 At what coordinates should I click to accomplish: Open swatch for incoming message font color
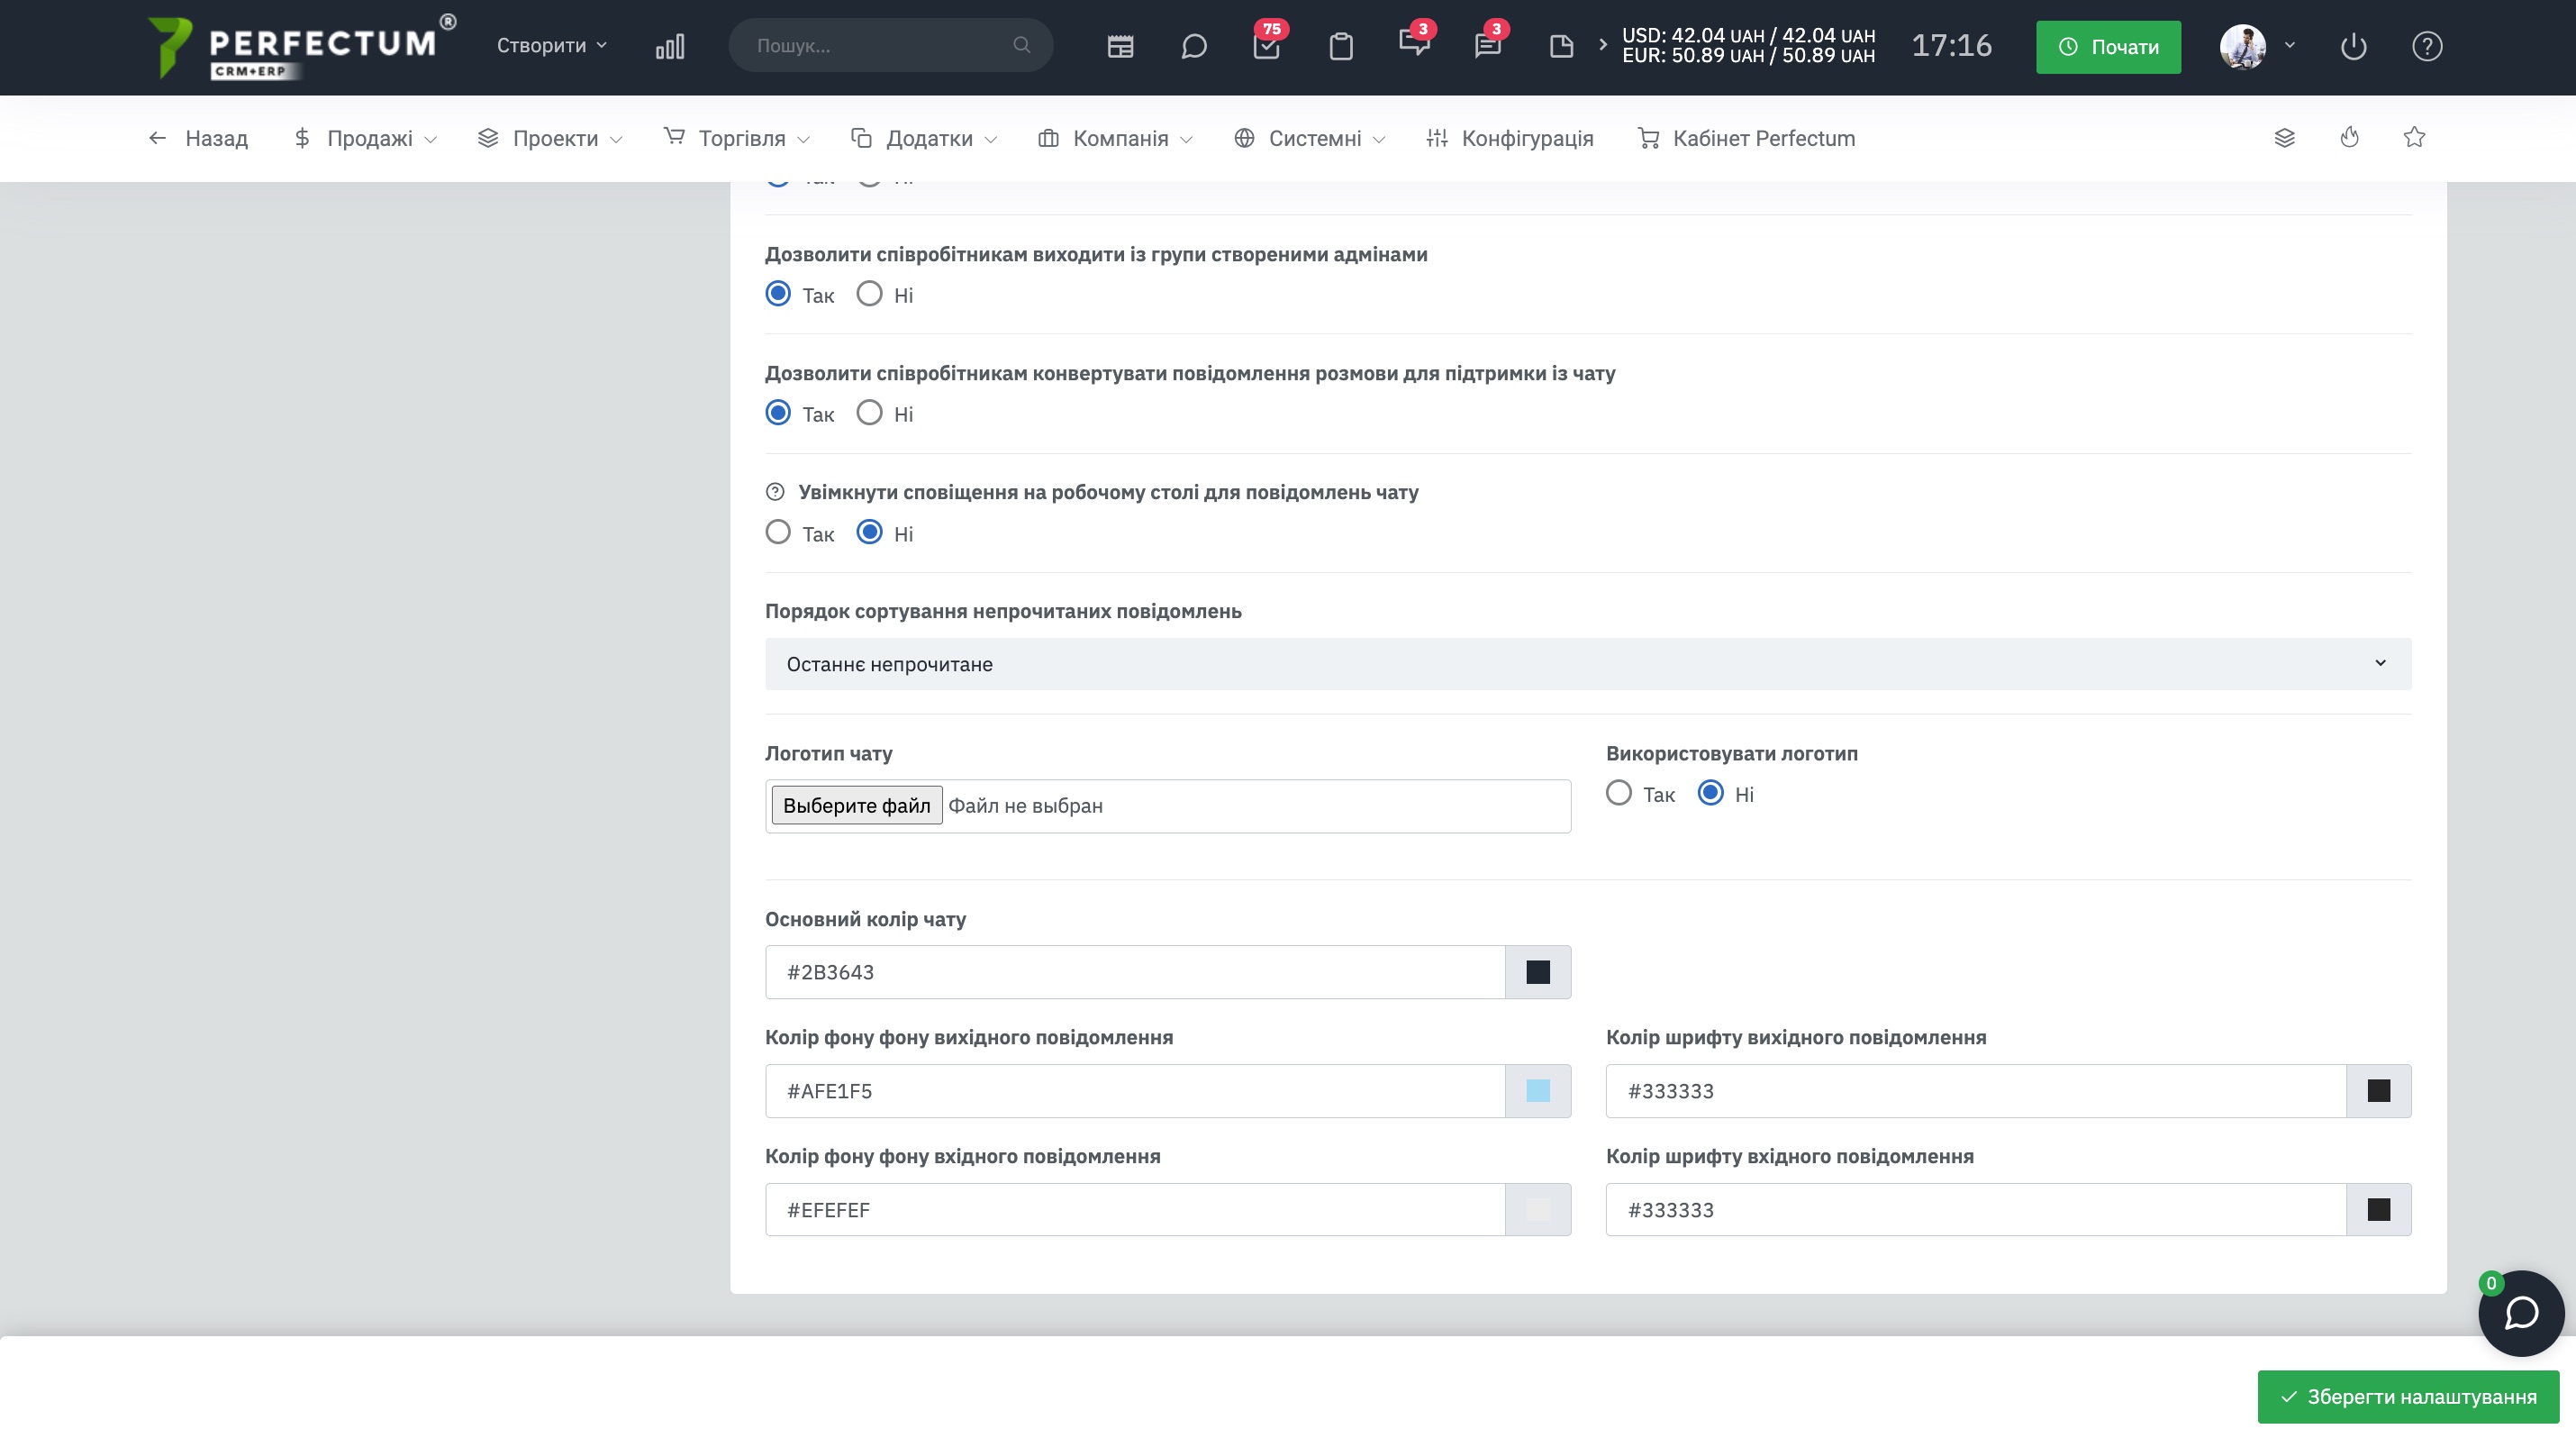click(2379, 1209)
